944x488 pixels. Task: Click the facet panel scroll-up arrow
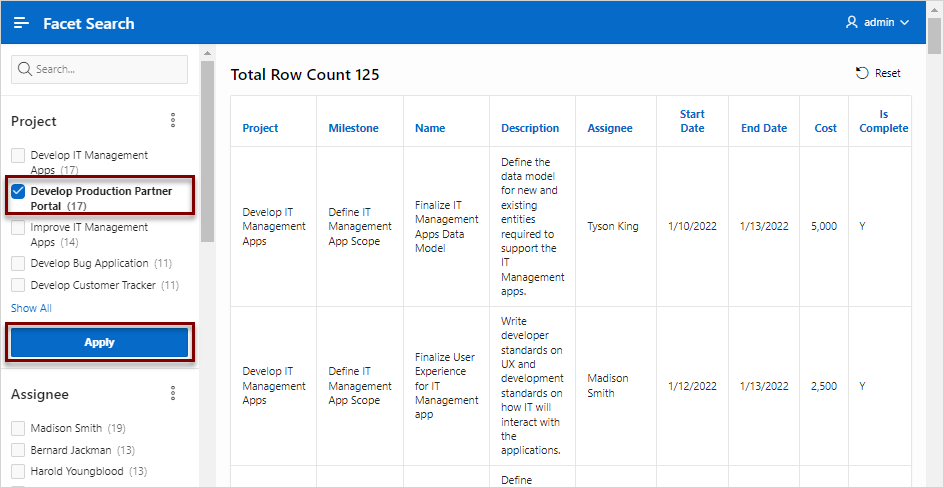click(x=207, y=52)
